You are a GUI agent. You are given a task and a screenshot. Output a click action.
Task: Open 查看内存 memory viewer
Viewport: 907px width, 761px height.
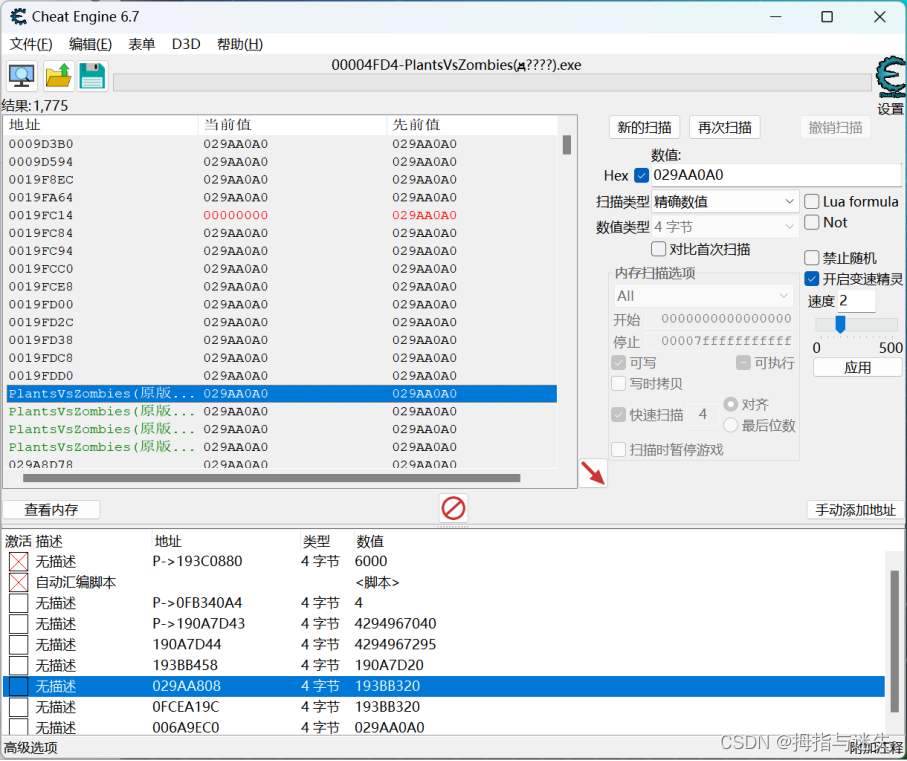pos(51,509)
